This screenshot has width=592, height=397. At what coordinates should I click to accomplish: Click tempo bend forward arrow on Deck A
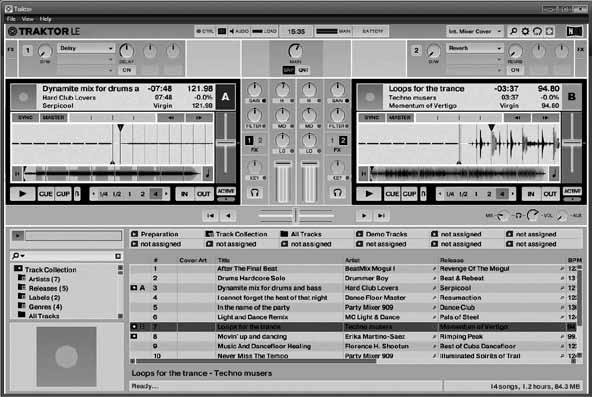[199, 118]
